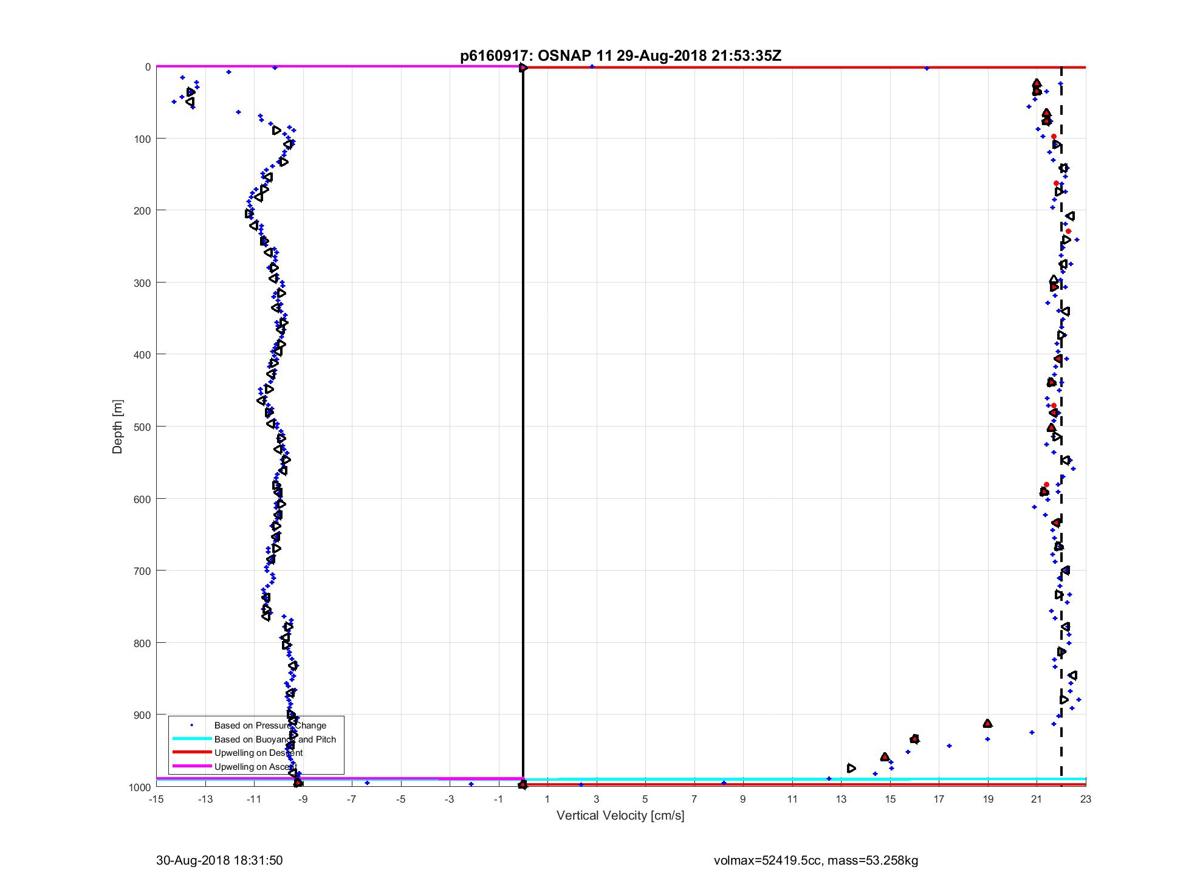Click the x-axis tick label "13"
1200x885 pixels.
841,799
